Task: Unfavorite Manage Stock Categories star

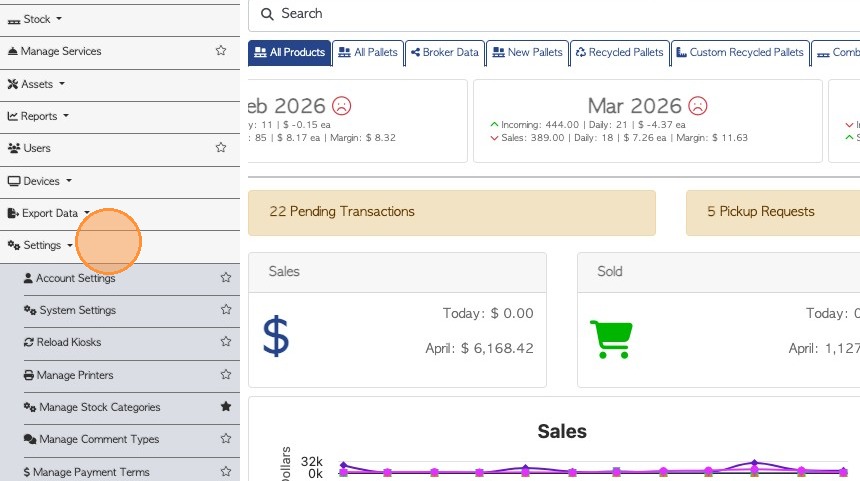Action: click(226, 407)
